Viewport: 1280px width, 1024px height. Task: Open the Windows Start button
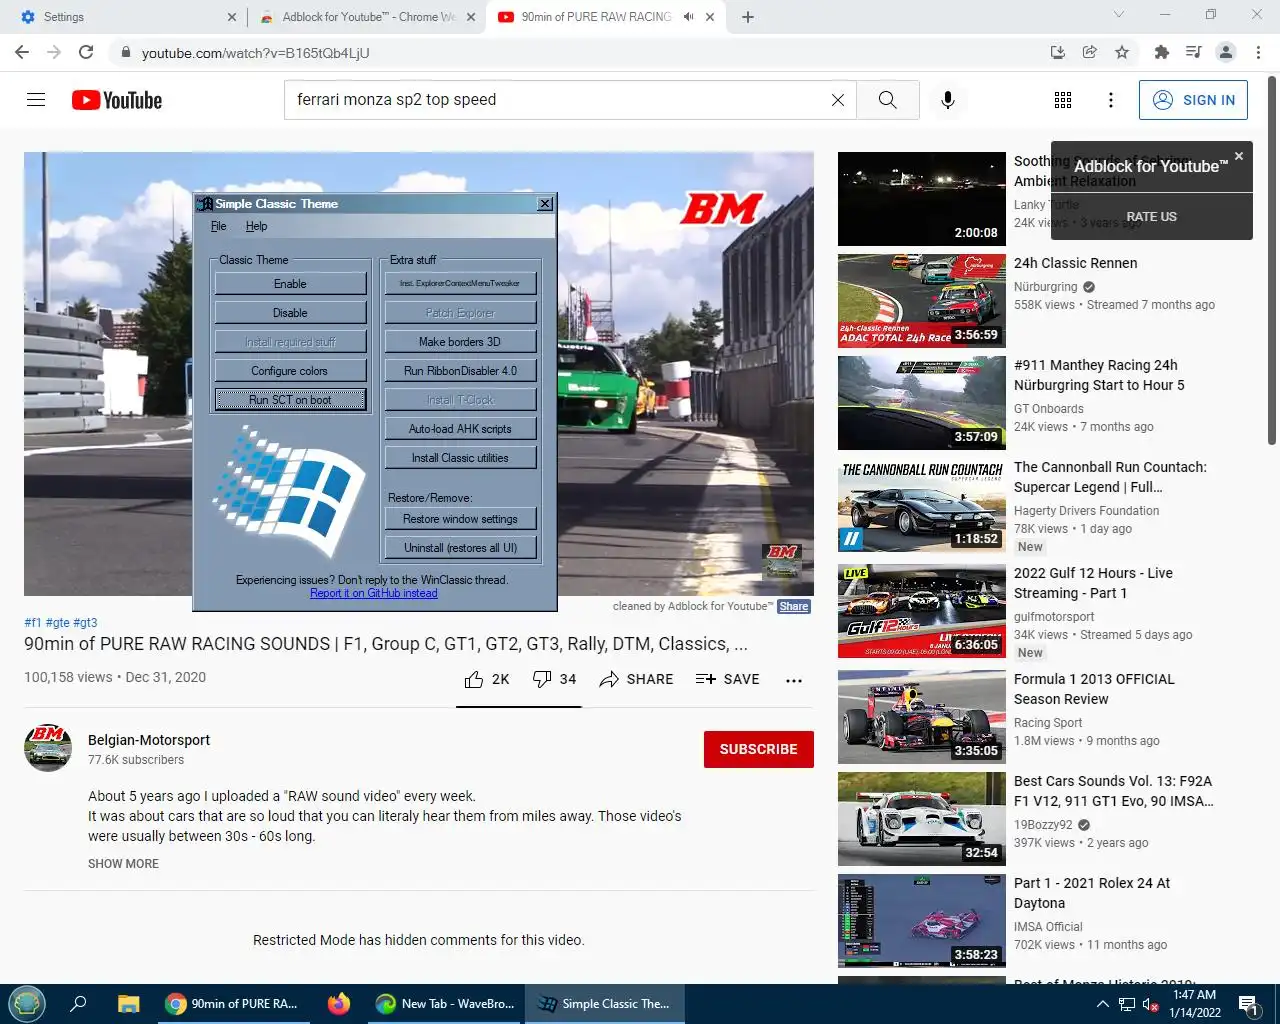click(x=27, y=1004)
